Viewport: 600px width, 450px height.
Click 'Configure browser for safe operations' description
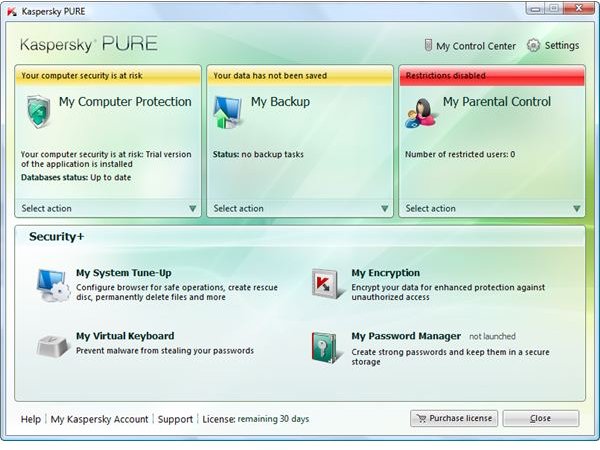[x=177, y=292]
